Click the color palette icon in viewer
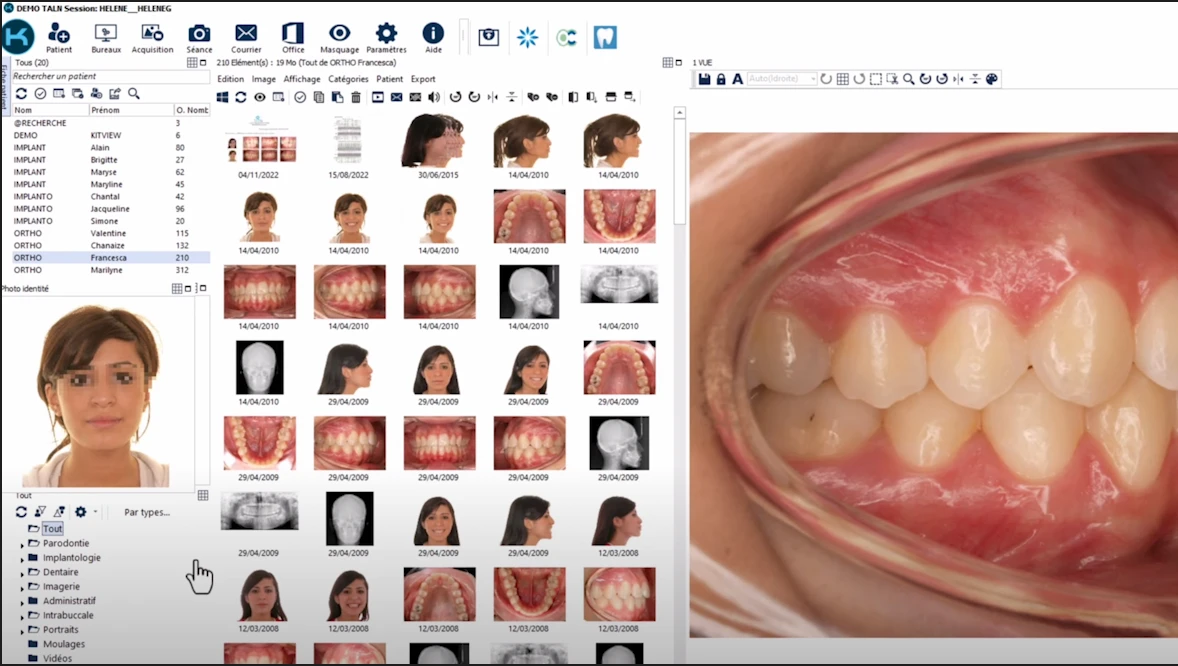The width and height of the screenshot is (1178, 666). tap(992, 79)
